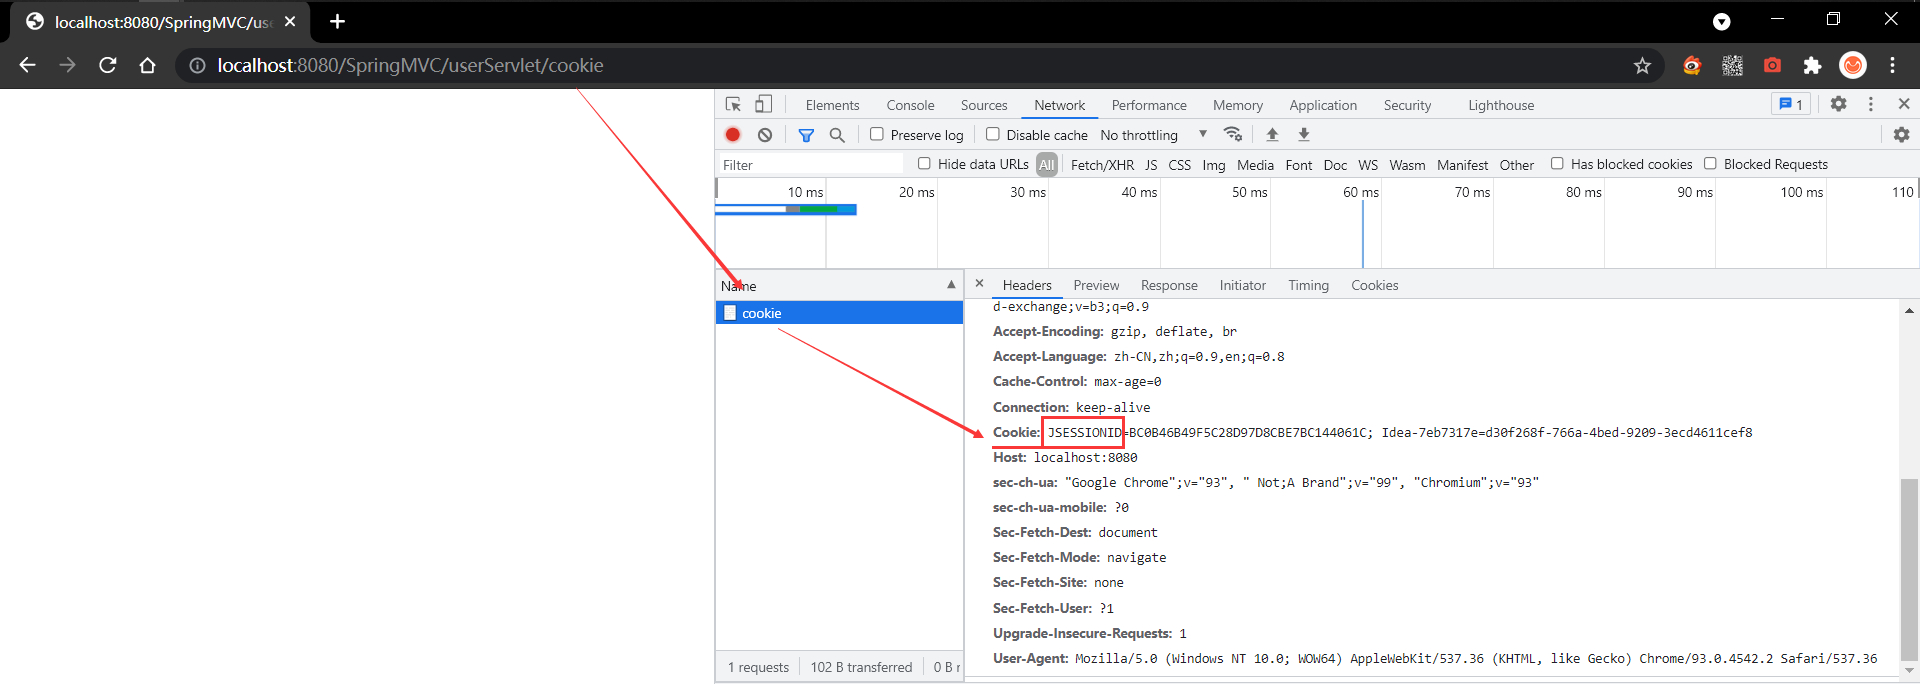Click the headers pane vertical scrollbar
This screenshot has height=684, width=1920.
pos(1909,570)
